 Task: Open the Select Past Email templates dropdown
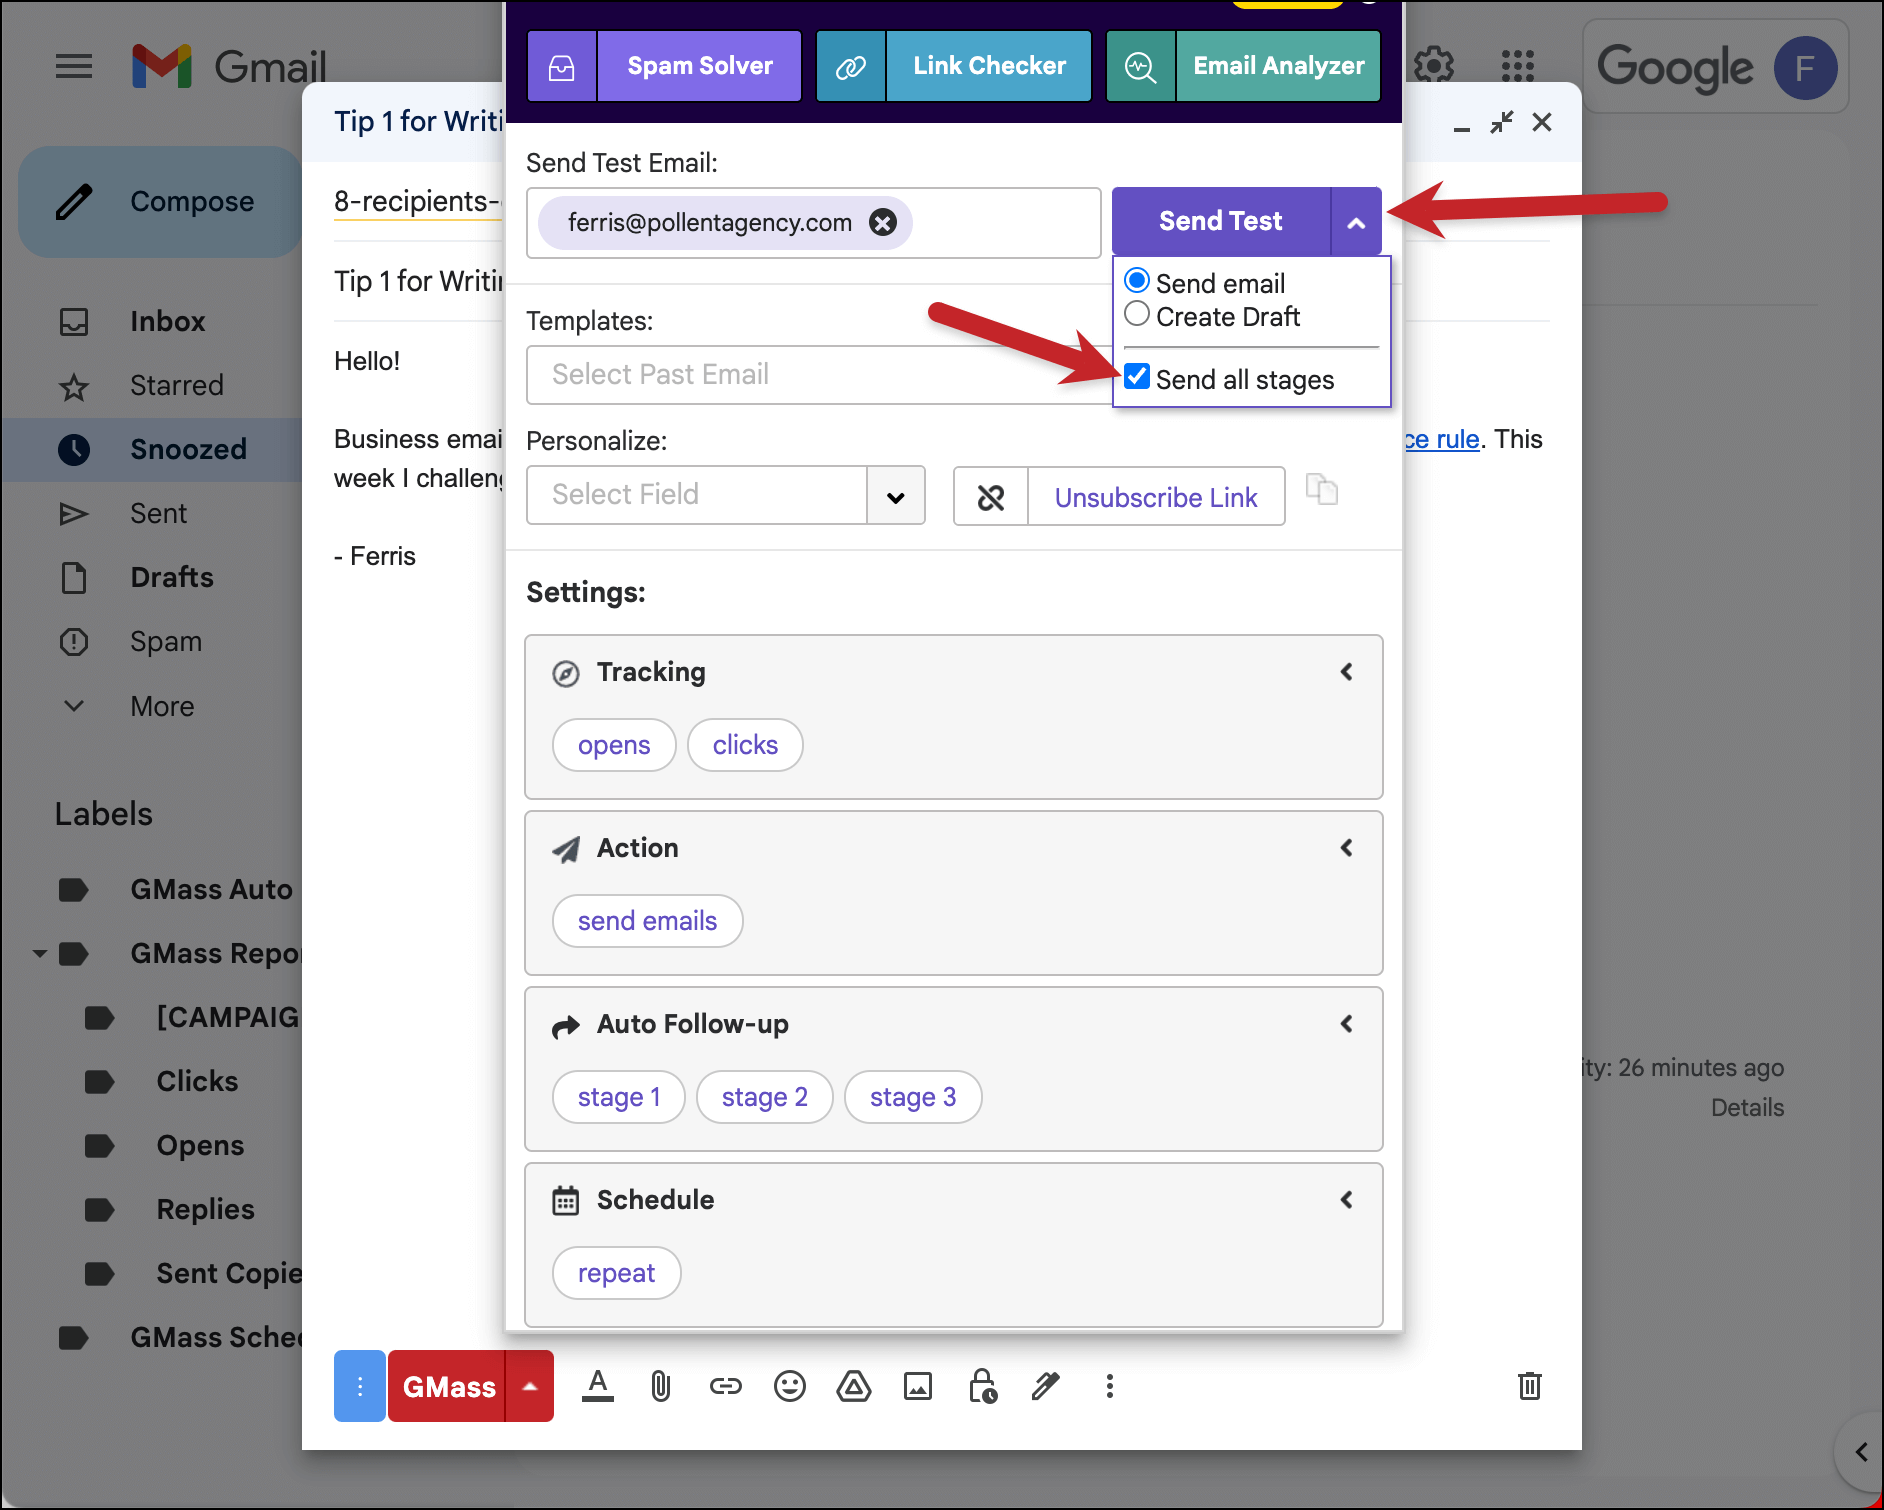(x=819, y=375)
